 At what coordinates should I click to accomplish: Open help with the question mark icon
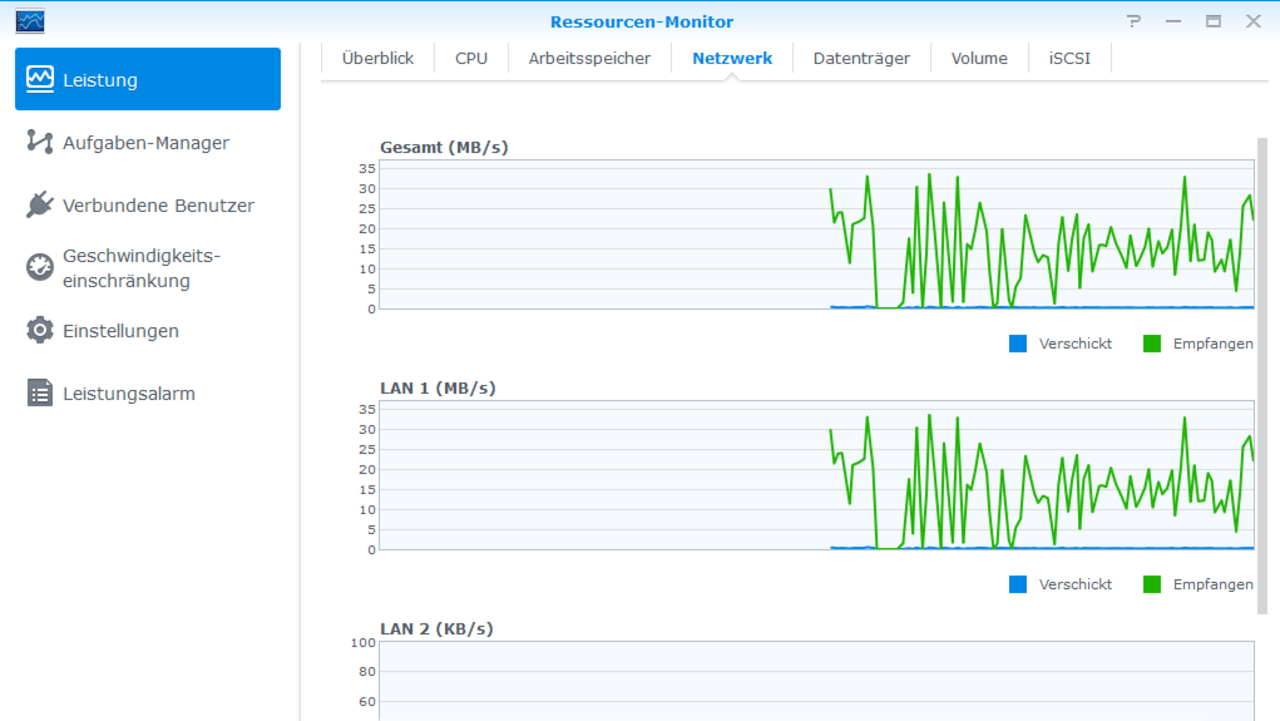[x=1134, y=21]
